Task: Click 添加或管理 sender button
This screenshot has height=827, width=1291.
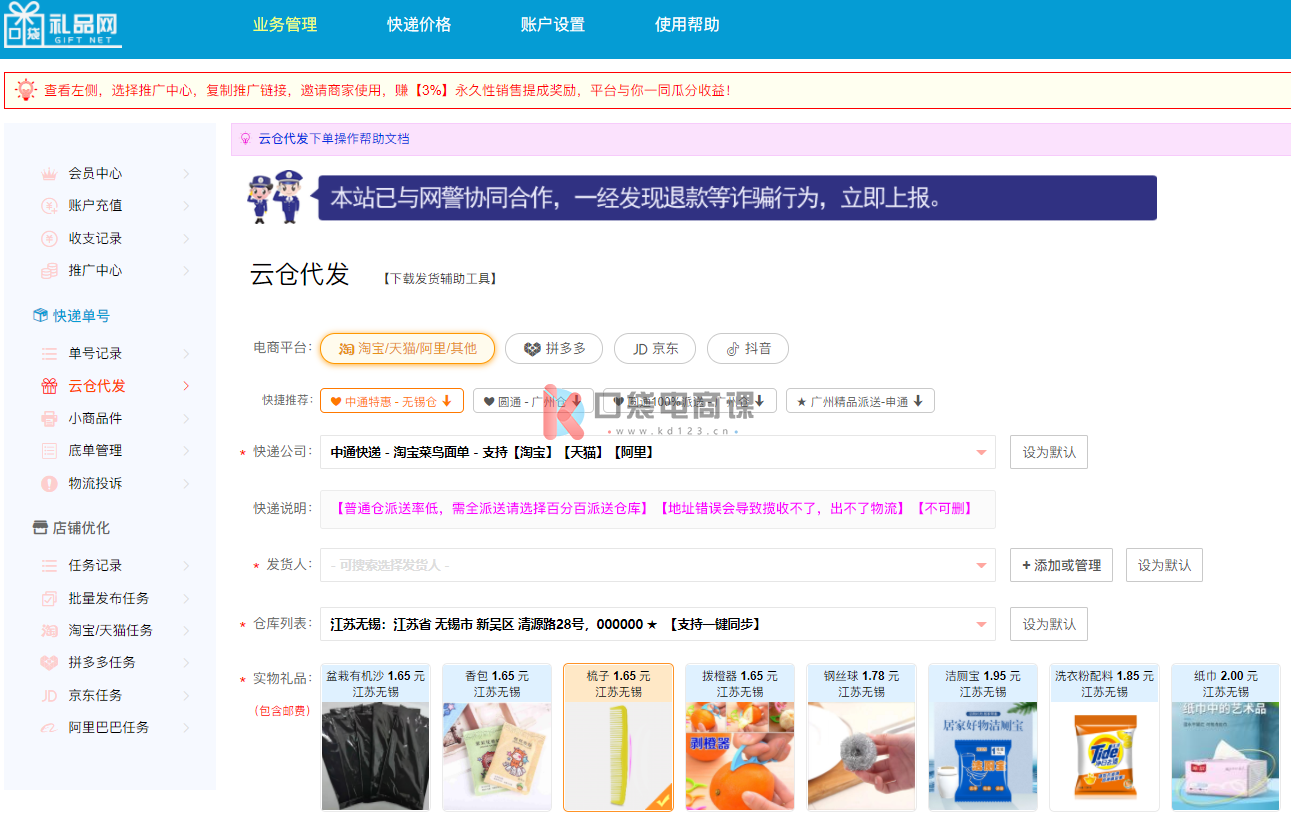Action: click(1062, 565)
